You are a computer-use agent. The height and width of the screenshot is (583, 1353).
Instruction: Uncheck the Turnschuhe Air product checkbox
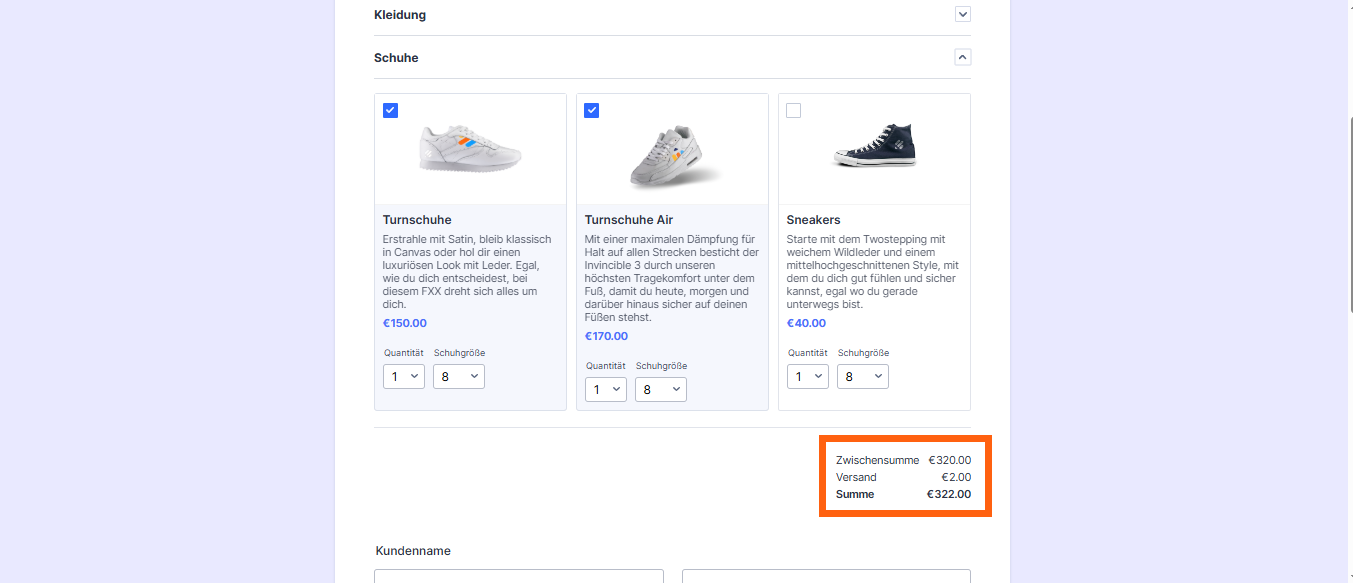tap(592, 111)
